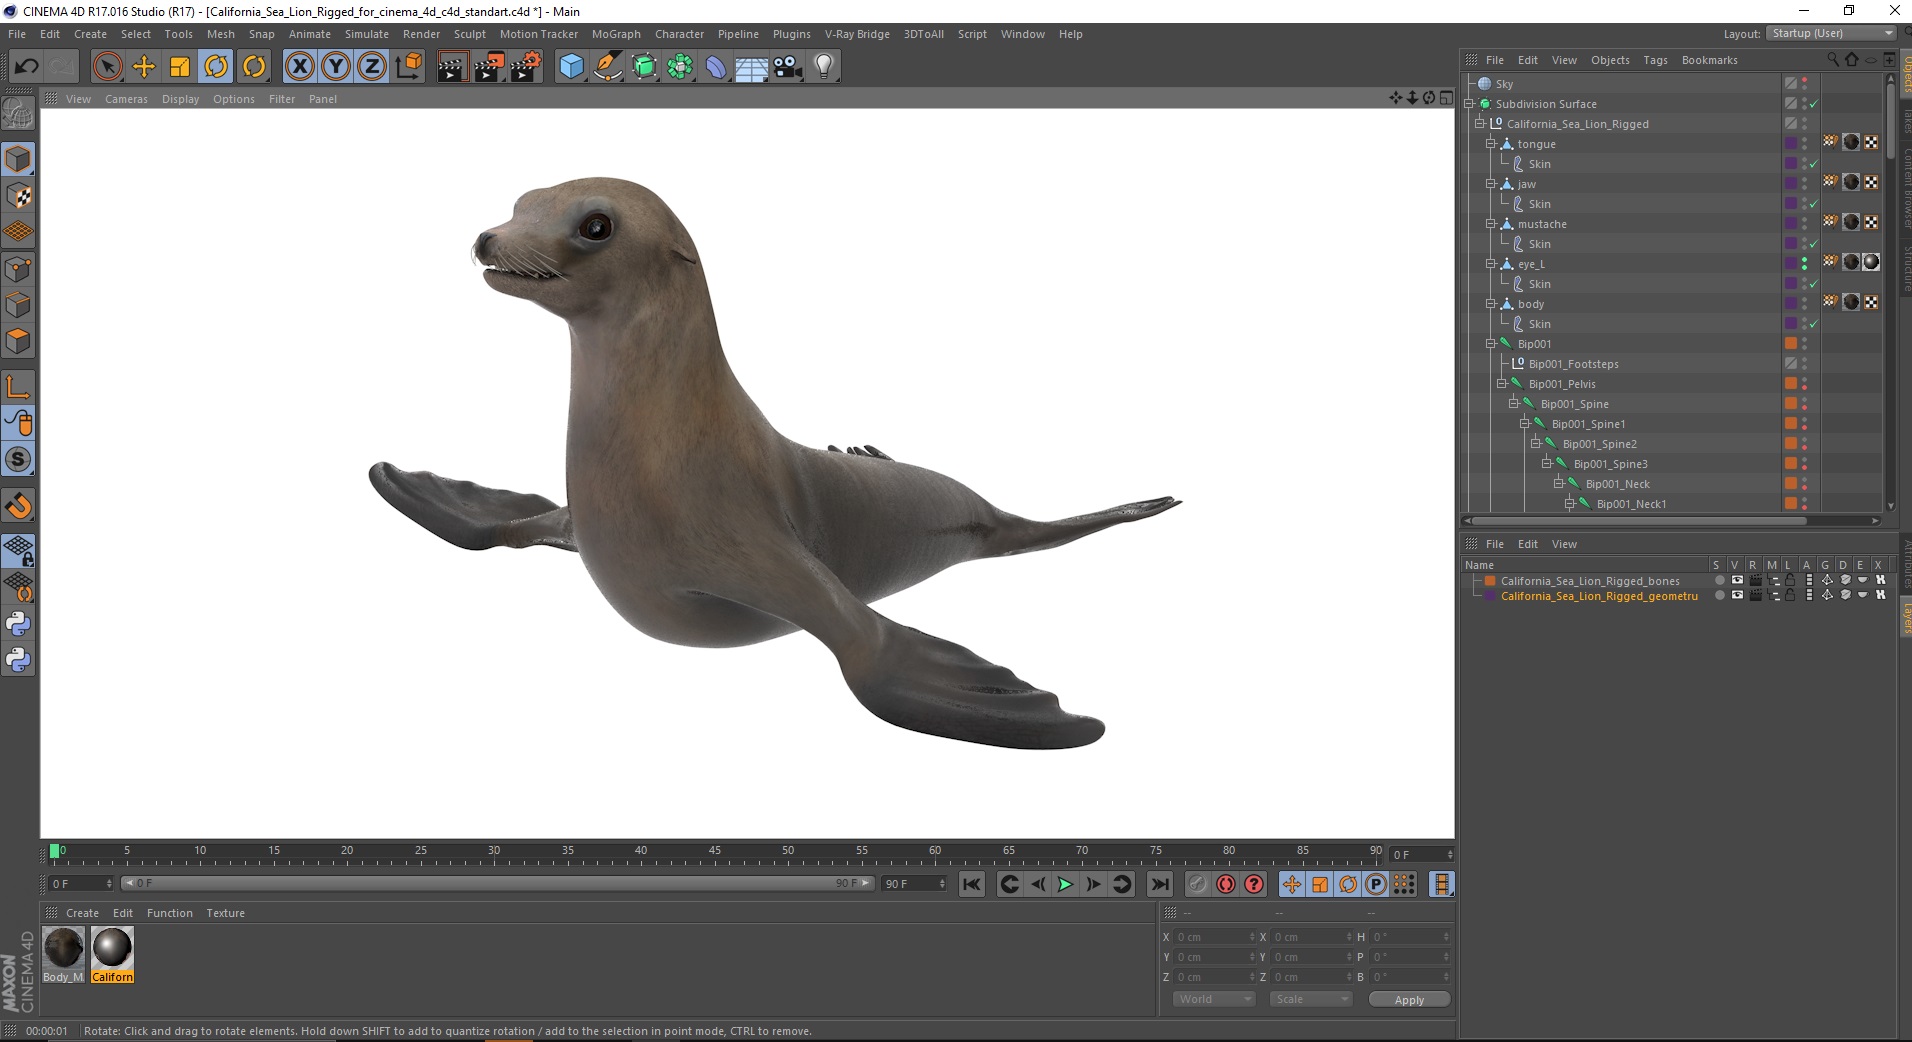Add a Light object
This screenshot has width=1912, height=1042.
824,67
